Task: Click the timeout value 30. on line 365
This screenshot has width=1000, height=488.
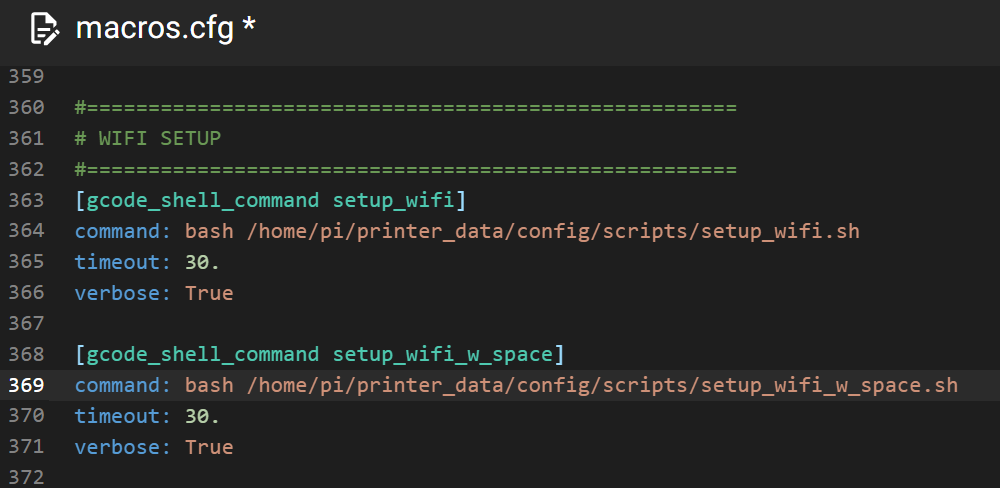Action: point(203,262)
